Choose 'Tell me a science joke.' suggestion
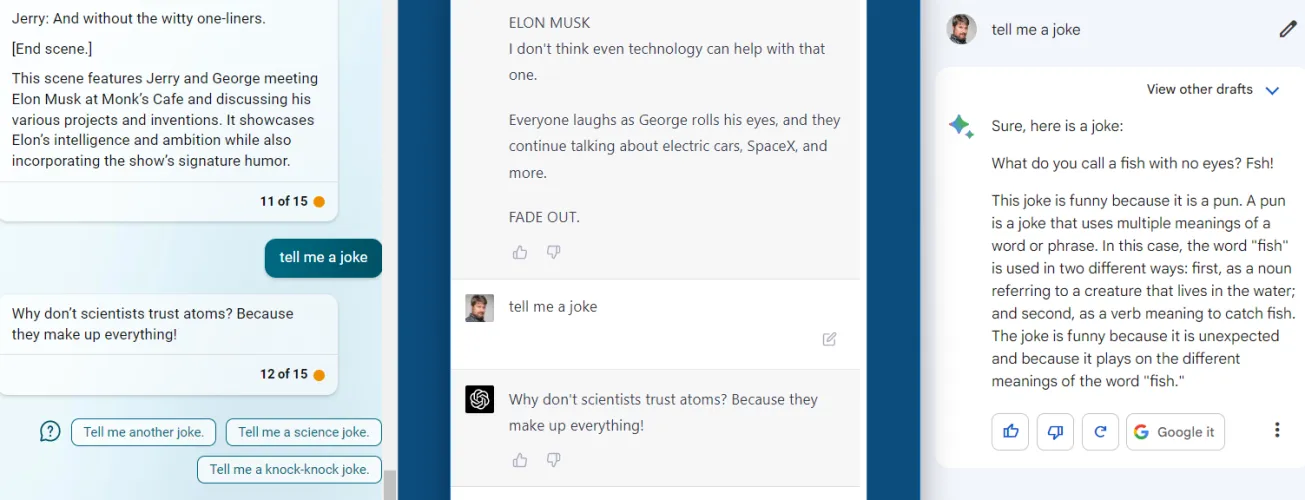1305x500 pixels. (304, 432)
